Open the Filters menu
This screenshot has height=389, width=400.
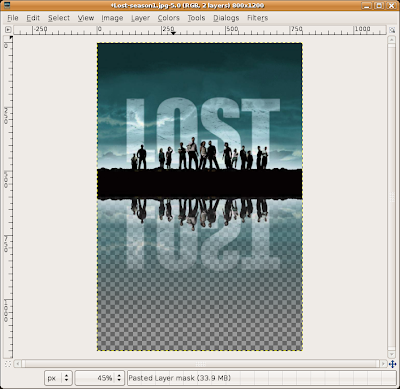click(257, 18)
